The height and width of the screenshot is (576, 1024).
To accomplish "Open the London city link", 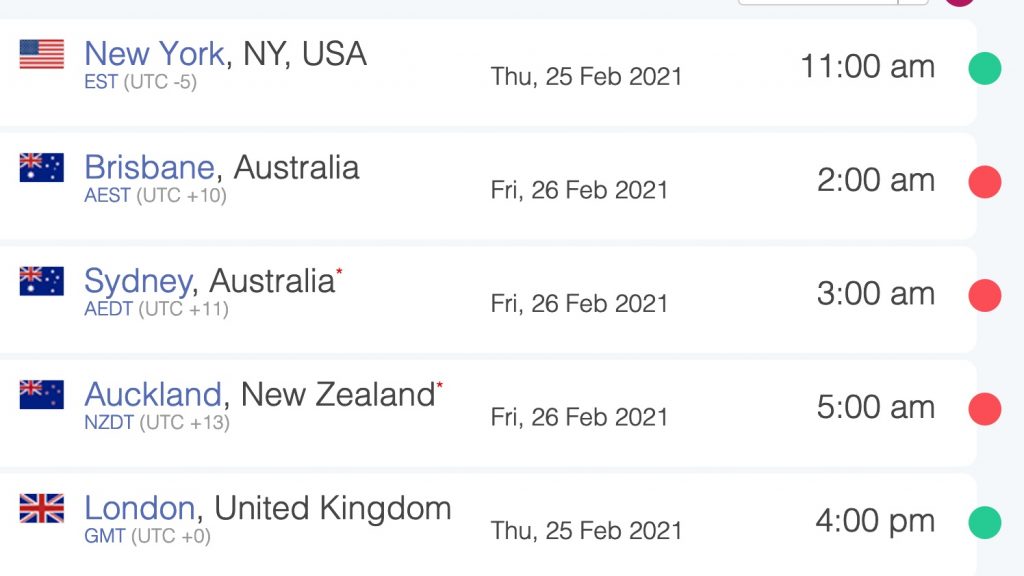I will (140, 508).
